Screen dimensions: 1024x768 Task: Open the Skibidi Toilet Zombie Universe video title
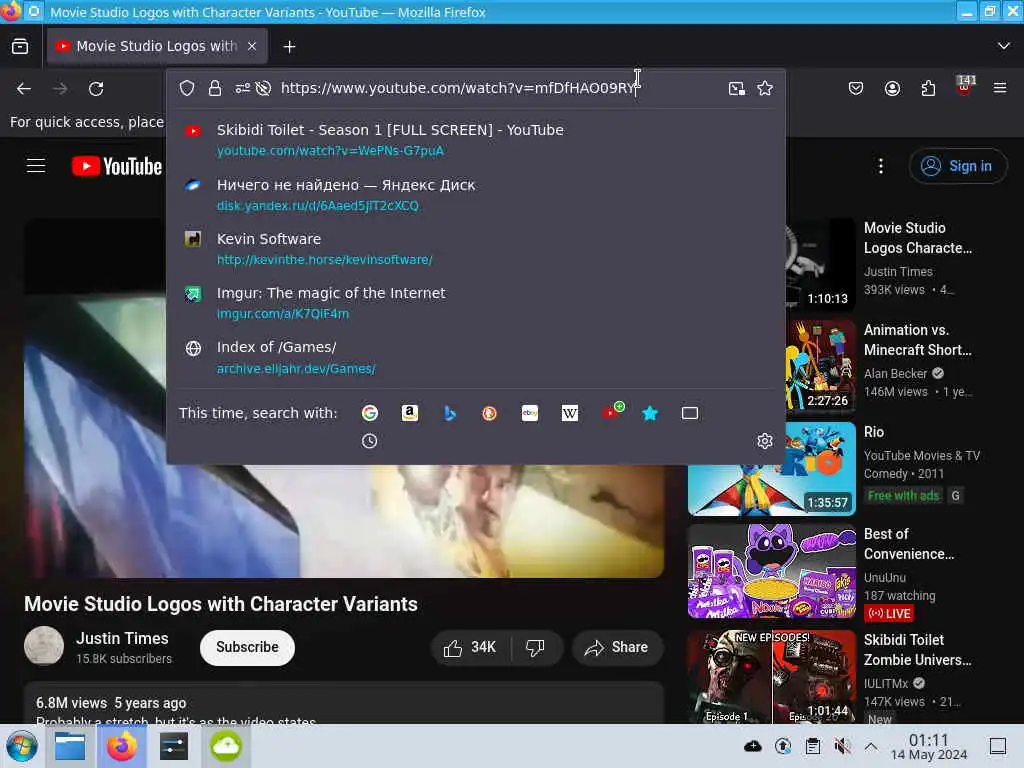(917, 650)
